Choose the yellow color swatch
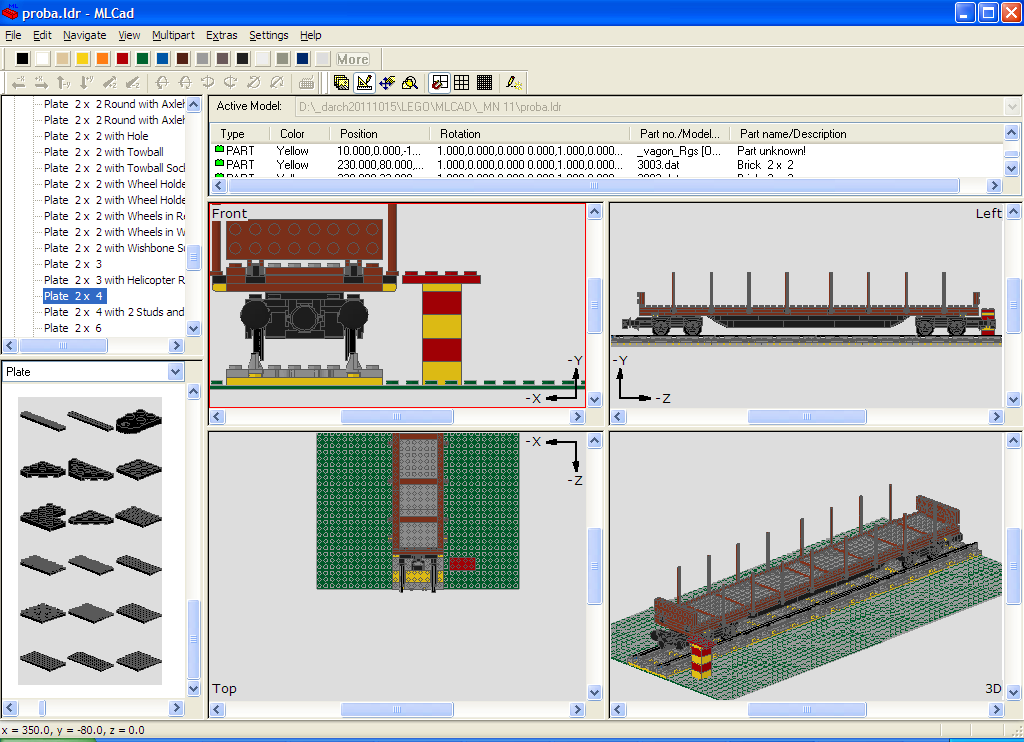The height and width of the screenshot is (742, 1024). coord(83,59)
